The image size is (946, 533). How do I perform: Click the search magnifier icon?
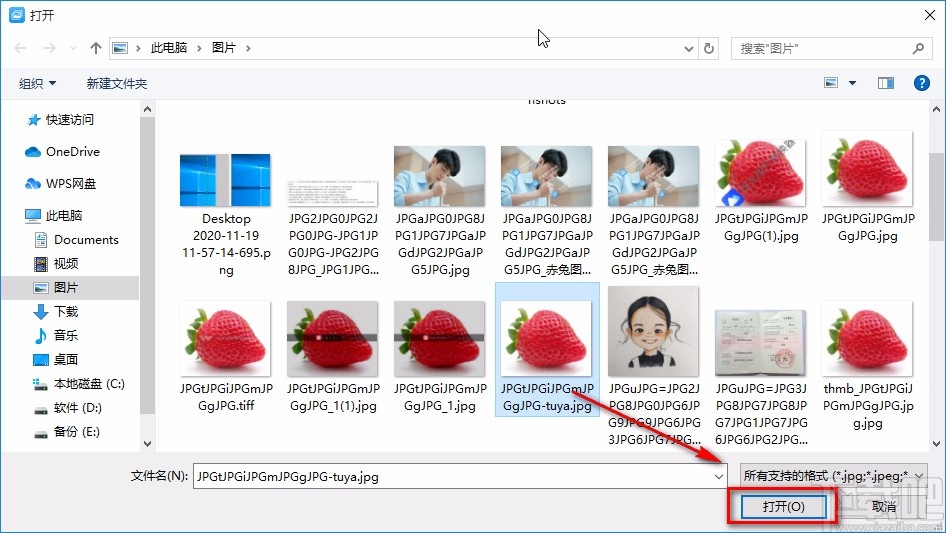click(918, 48)
